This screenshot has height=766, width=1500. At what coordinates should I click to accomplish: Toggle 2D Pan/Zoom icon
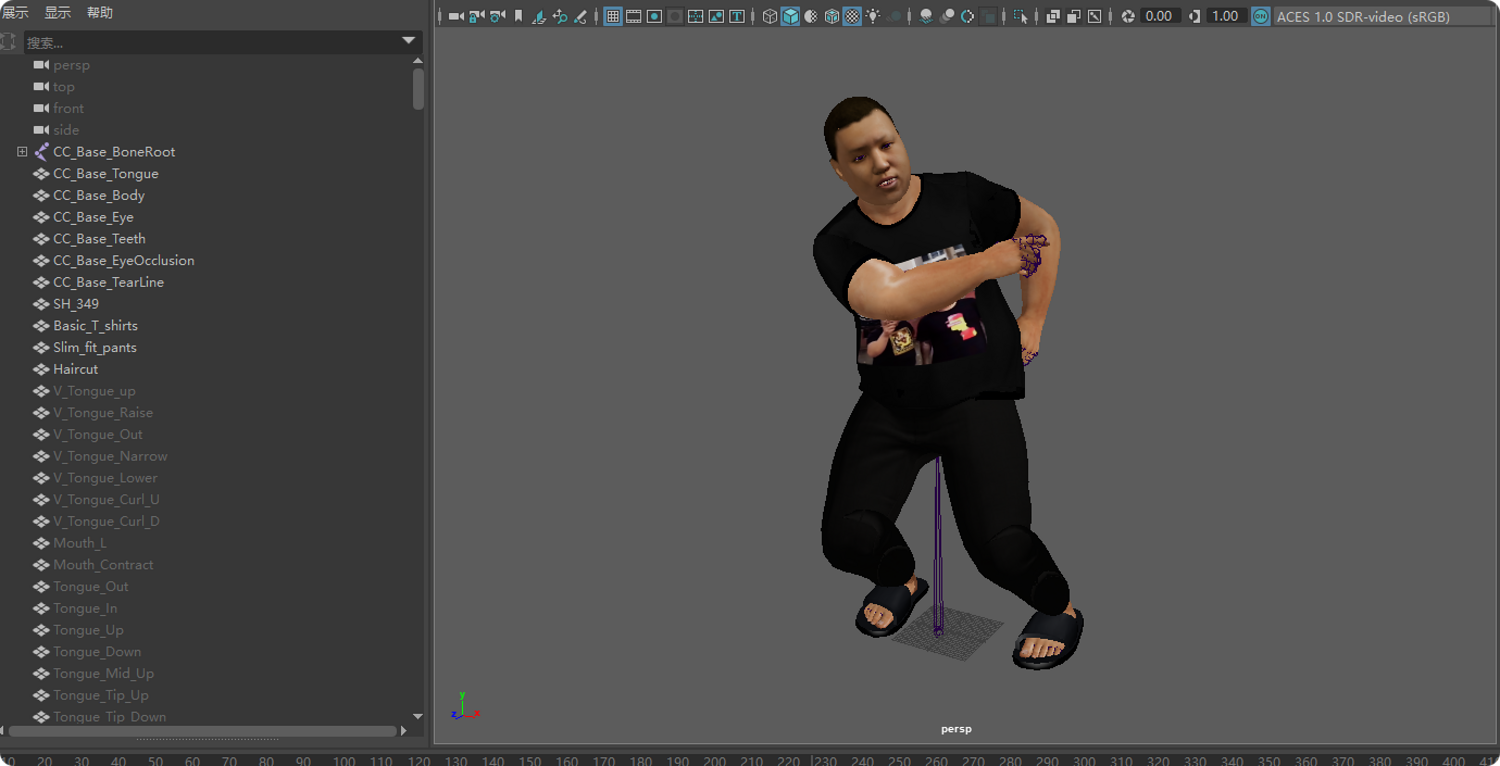560,16
